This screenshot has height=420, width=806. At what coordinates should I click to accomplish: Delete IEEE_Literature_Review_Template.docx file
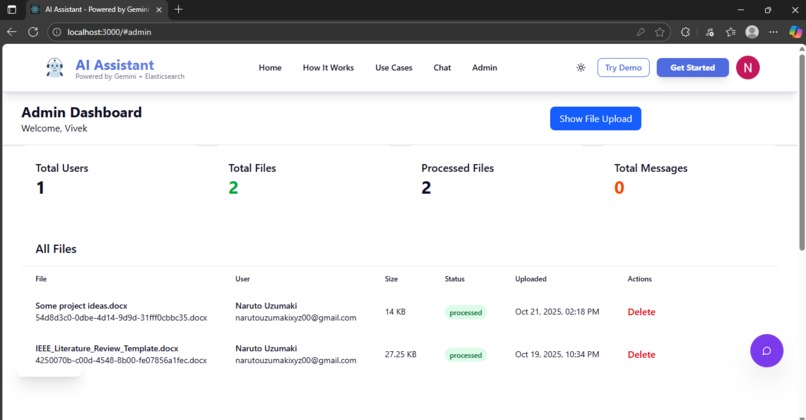(641, 355)
